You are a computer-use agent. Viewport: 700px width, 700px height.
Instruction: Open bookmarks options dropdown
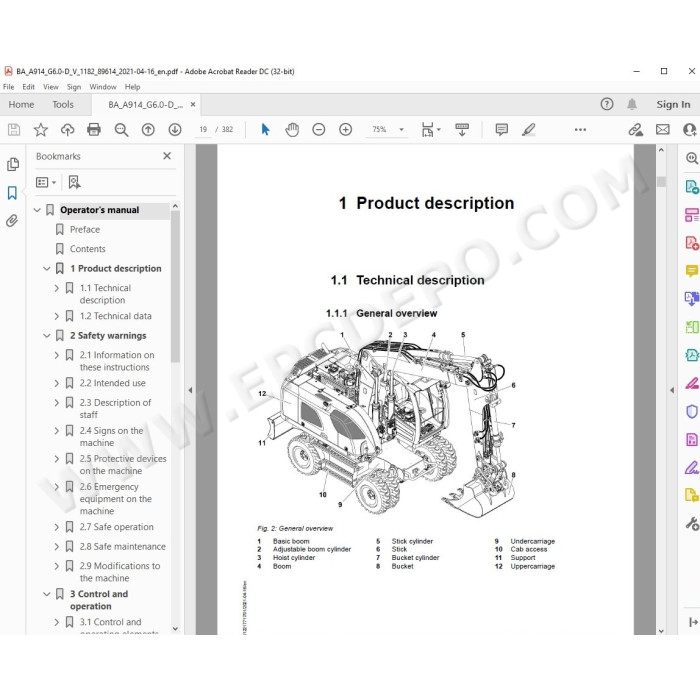pos(46,182)
